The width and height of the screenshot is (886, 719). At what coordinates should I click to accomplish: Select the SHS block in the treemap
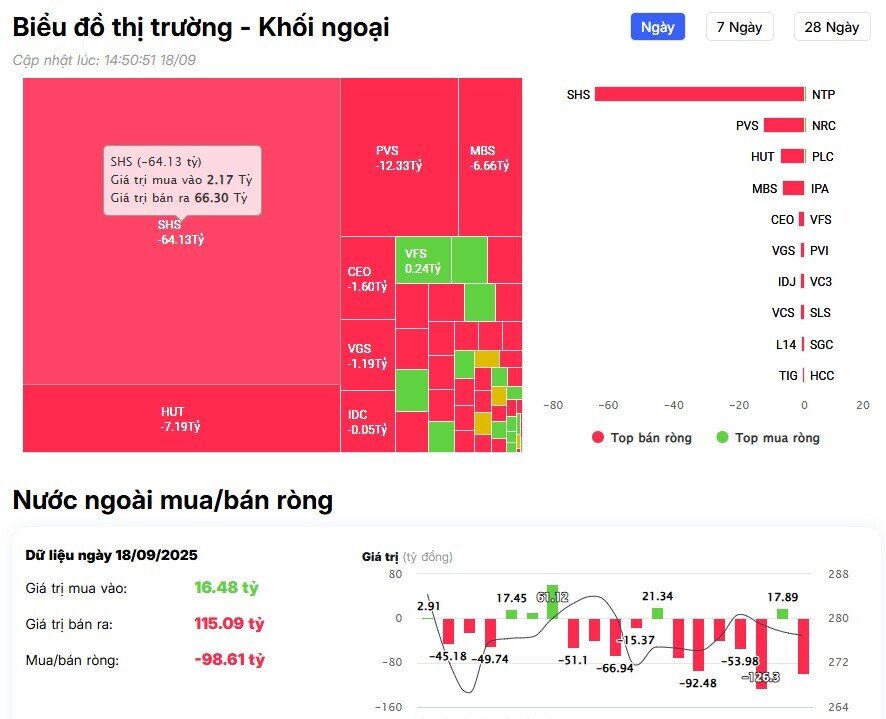170,230
